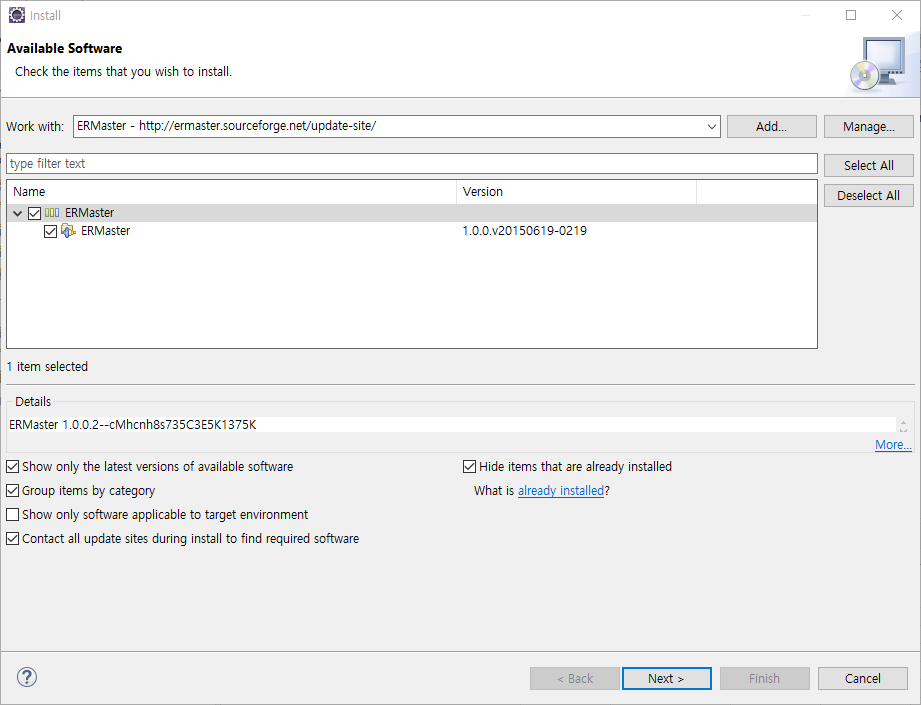Click the Add... button
This screenshot has width=921, height=705.
point(771,126)
